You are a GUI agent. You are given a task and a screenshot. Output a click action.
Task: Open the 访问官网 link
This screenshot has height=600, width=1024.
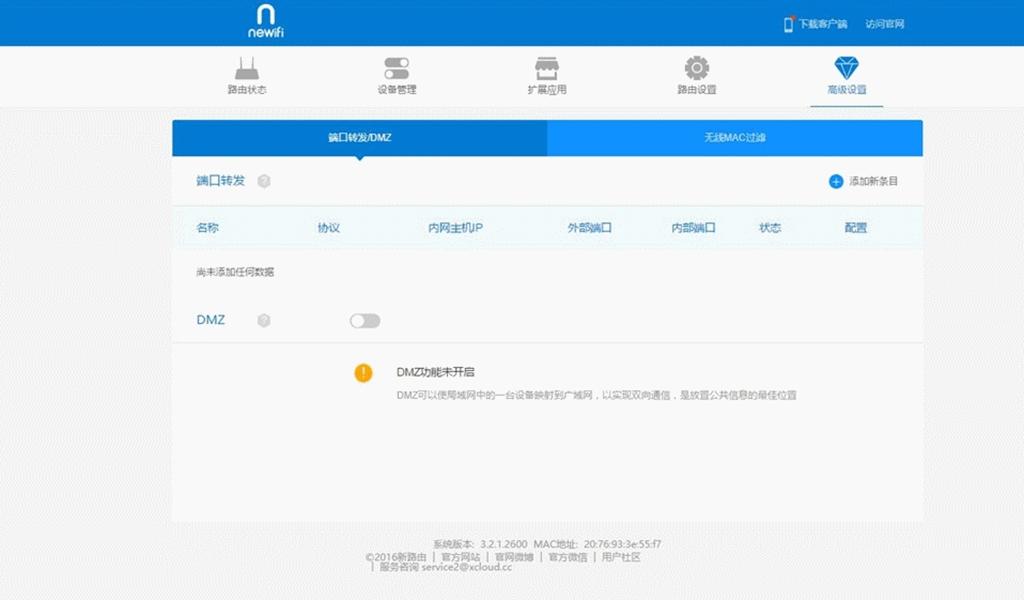pos(886,23)
